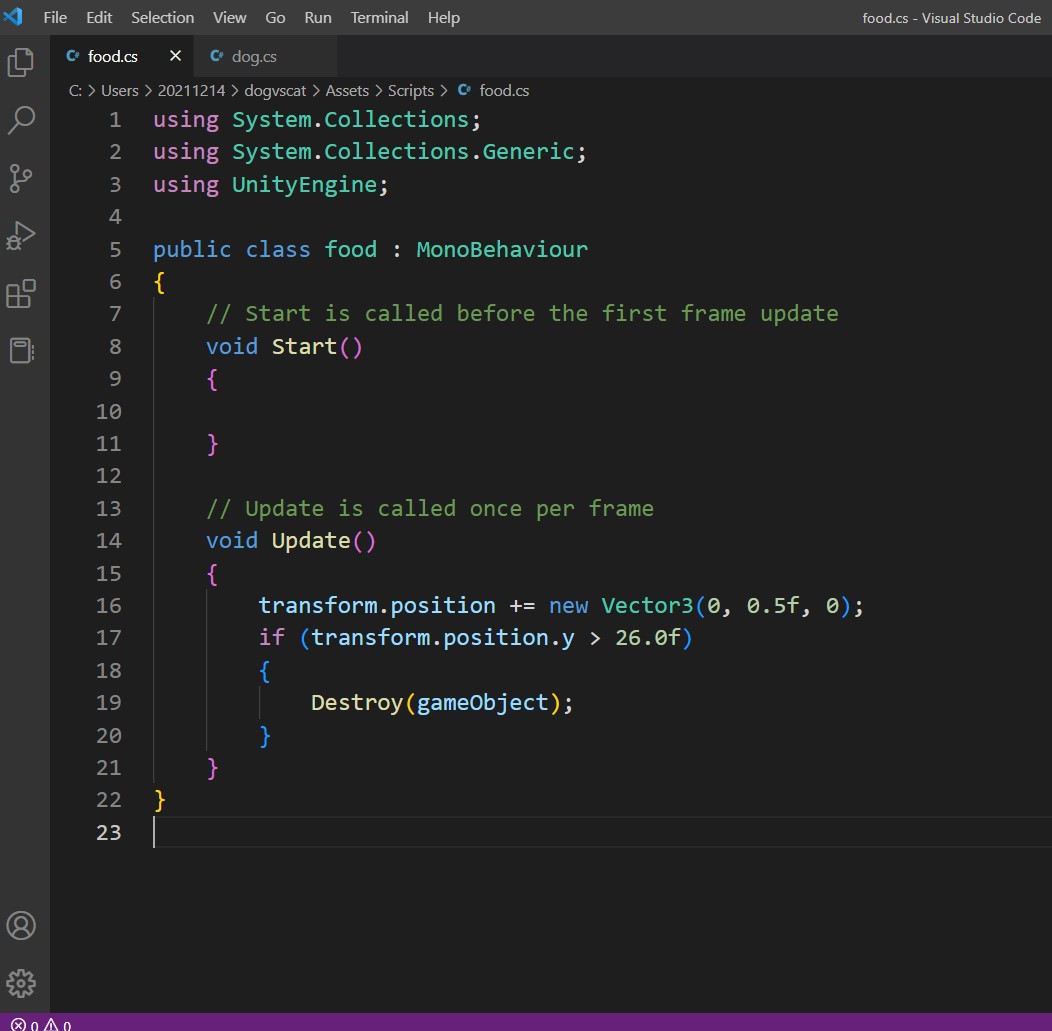Open the Run menu
The width and height of the screenshot is (1052, 1031).
[318, 17]
